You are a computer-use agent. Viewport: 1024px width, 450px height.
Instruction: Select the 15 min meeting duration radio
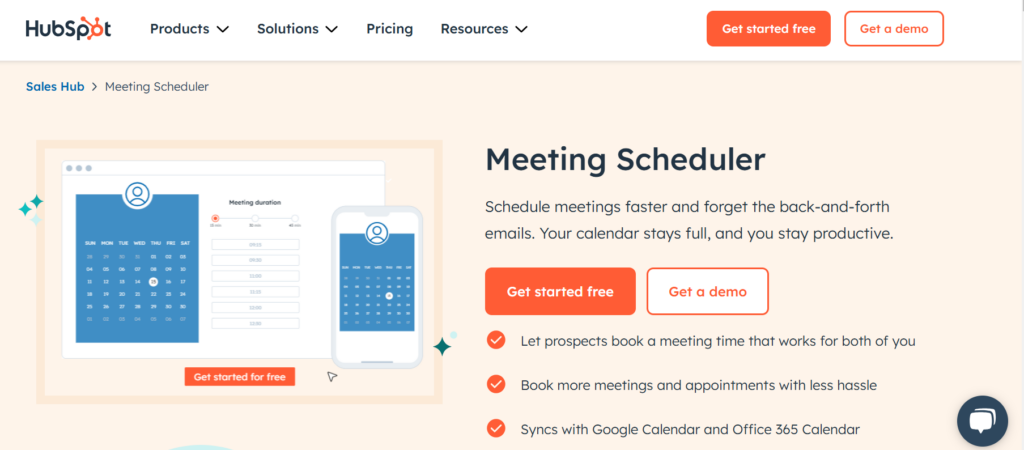pos(214,217)
